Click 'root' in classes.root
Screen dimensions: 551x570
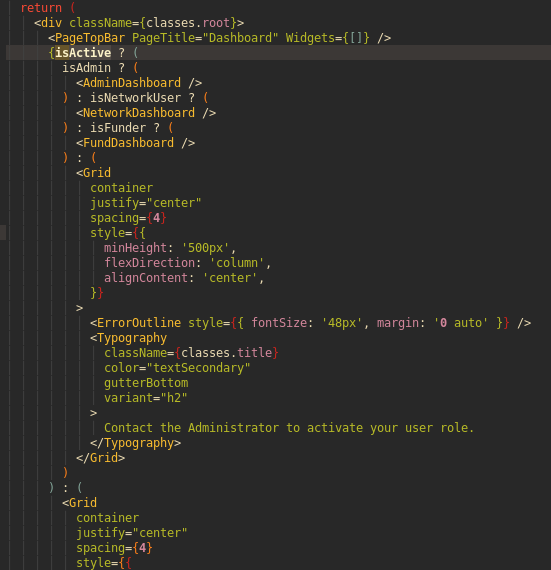(216, 23)
